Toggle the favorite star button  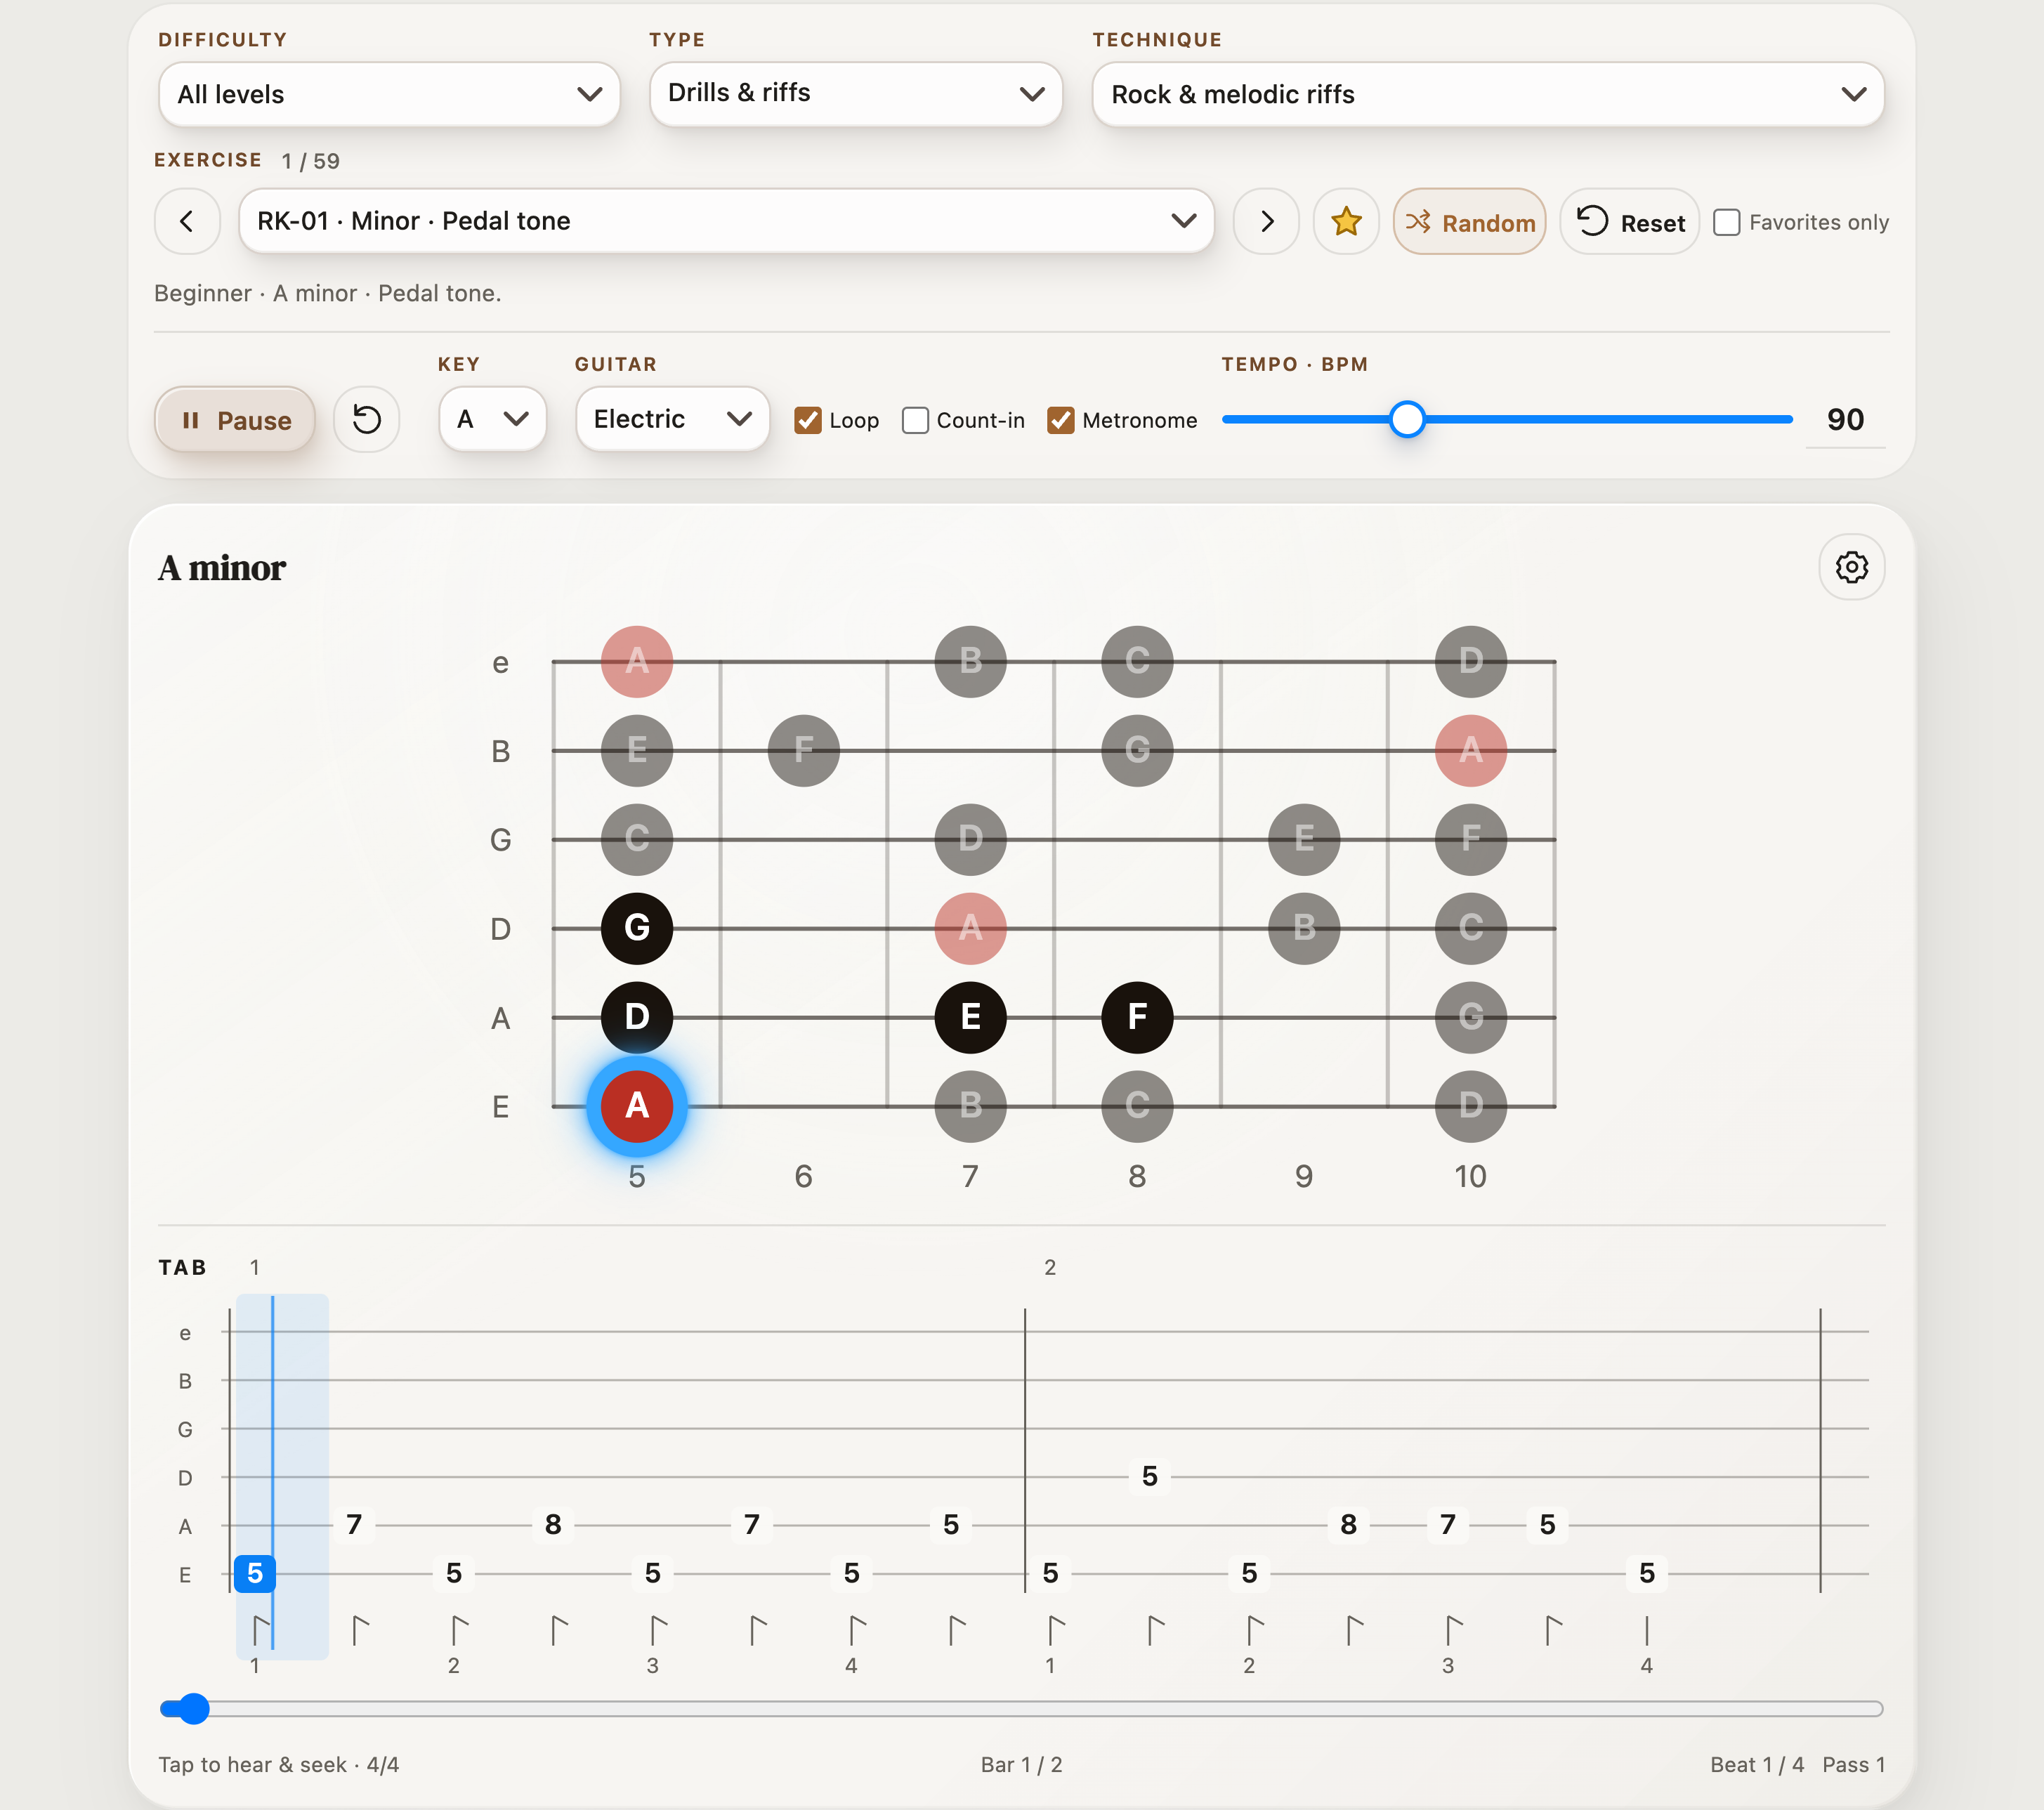[x=1346, y=221]
